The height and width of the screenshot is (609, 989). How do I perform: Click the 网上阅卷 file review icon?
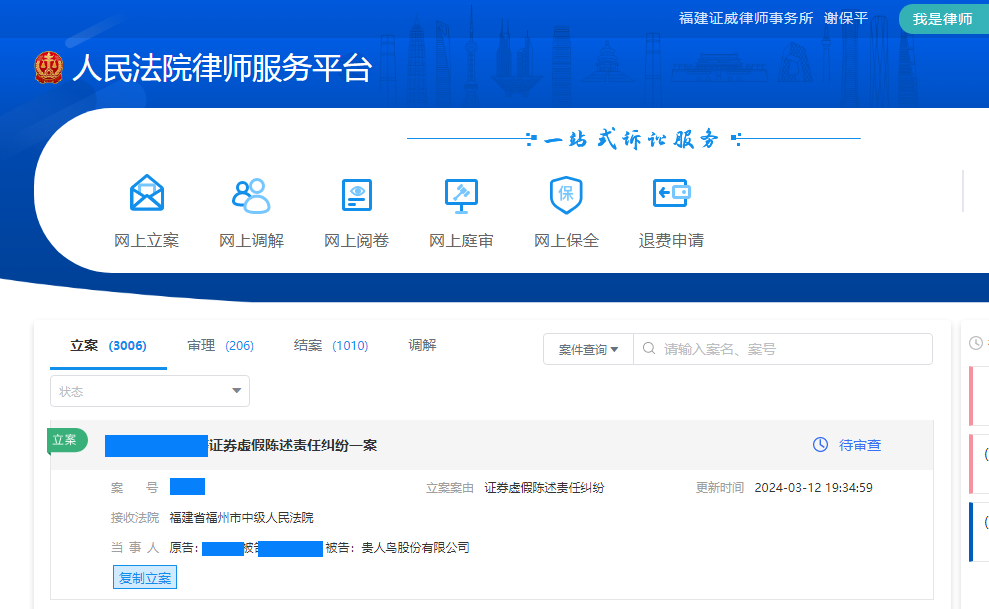tap(356, 193)
